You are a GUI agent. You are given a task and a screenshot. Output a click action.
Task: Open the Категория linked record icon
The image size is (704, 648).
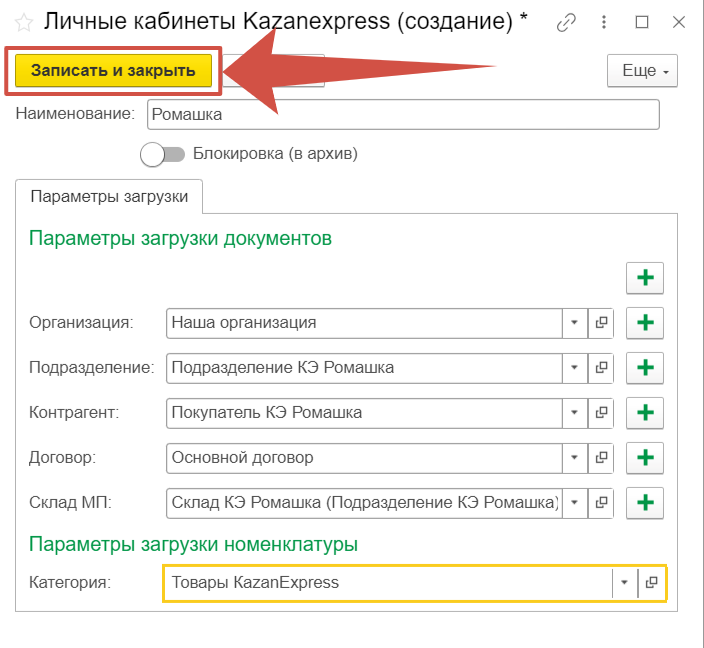[651, 583]
